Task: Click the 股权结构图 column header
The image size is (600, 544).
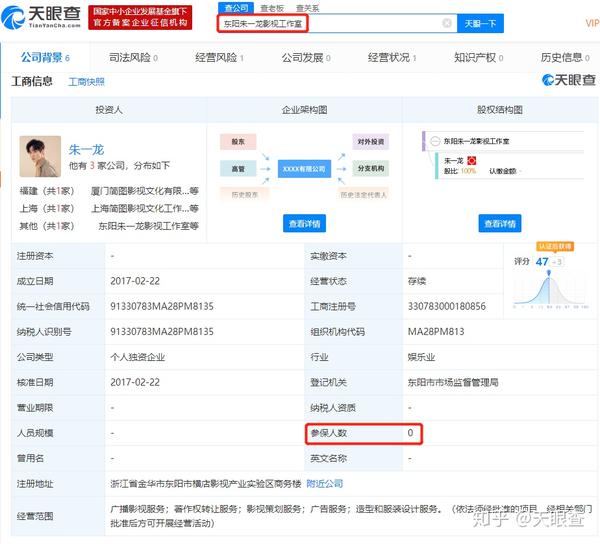Action: coord(500,110)
